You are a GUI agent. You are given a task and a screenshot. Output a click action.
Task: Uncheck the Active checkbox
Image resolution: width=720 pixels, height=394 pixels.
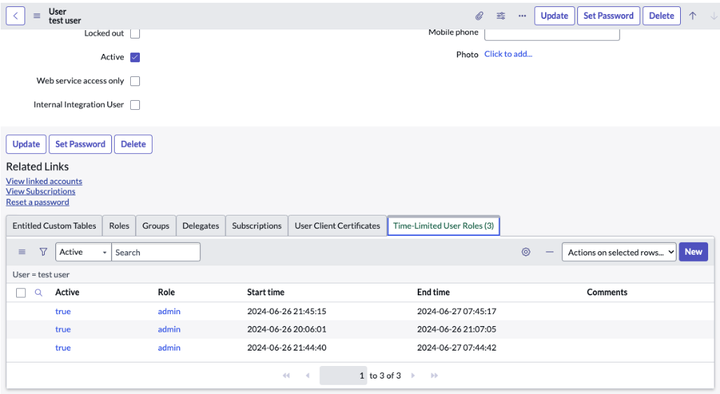click(135, 57)
